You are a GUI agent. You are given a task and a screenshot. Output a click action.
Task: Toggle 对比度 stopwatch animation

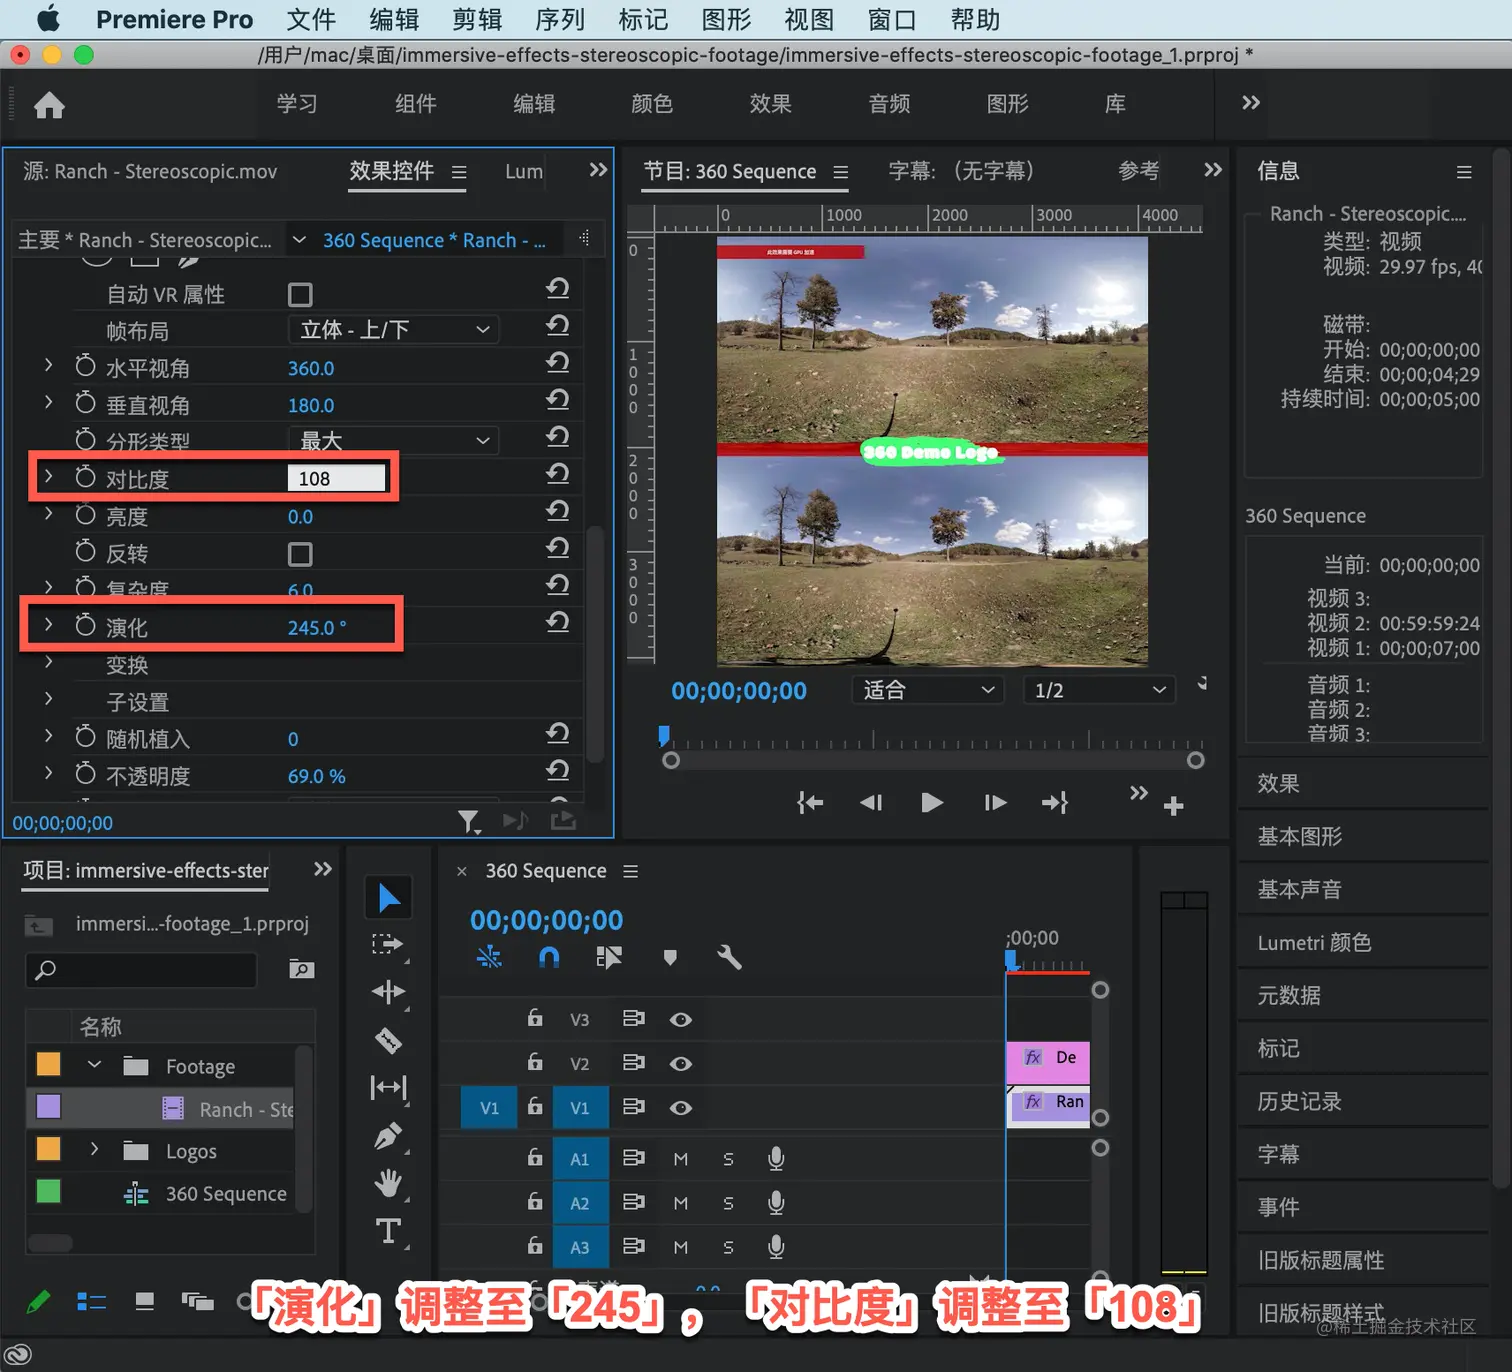tap(86, 477)
